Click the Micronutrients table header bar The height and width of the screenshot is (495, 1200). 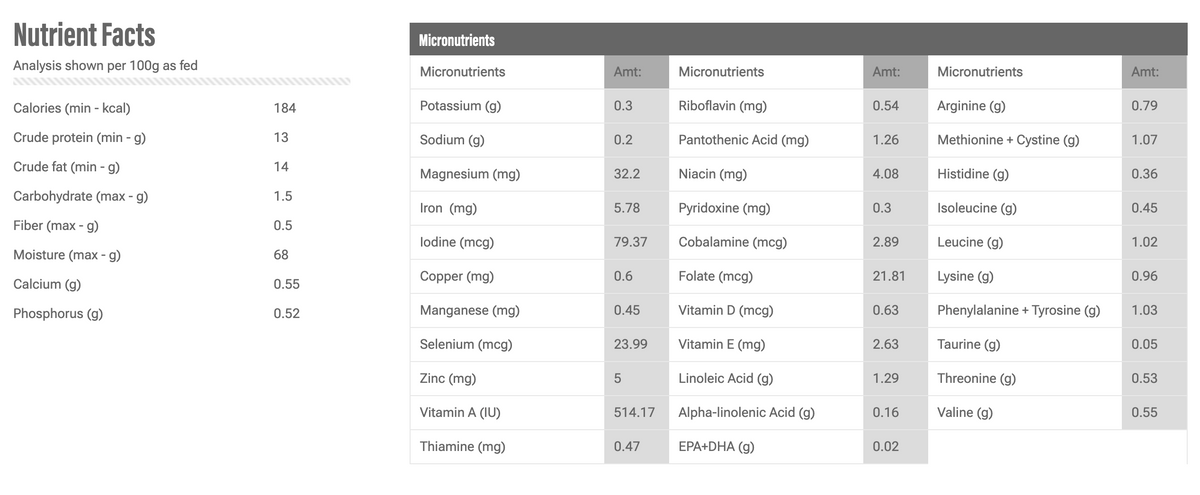pos(799,39)
